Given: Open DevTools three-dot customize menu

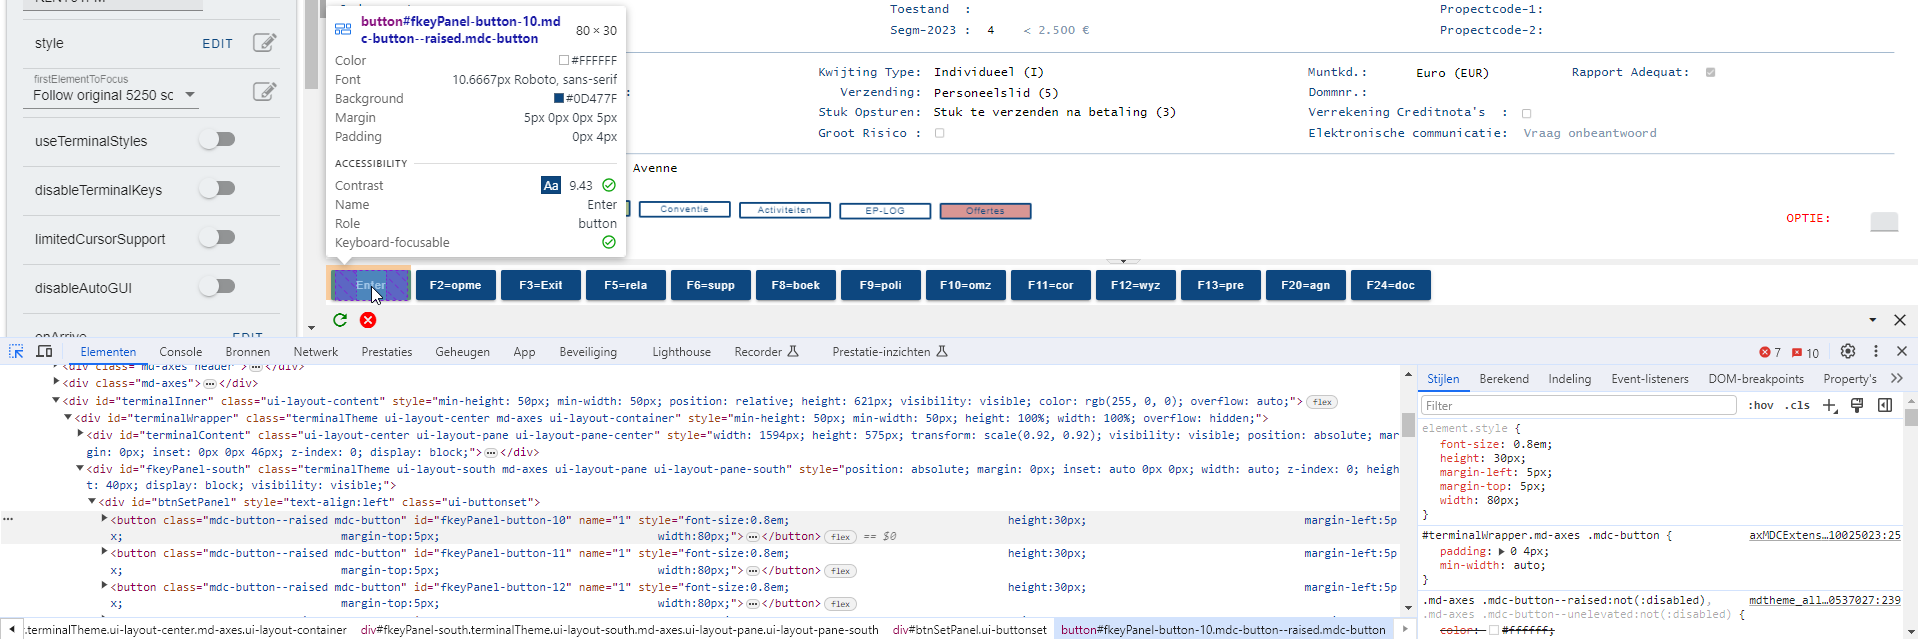Looking at the screenshot, I should (1876, 352).
